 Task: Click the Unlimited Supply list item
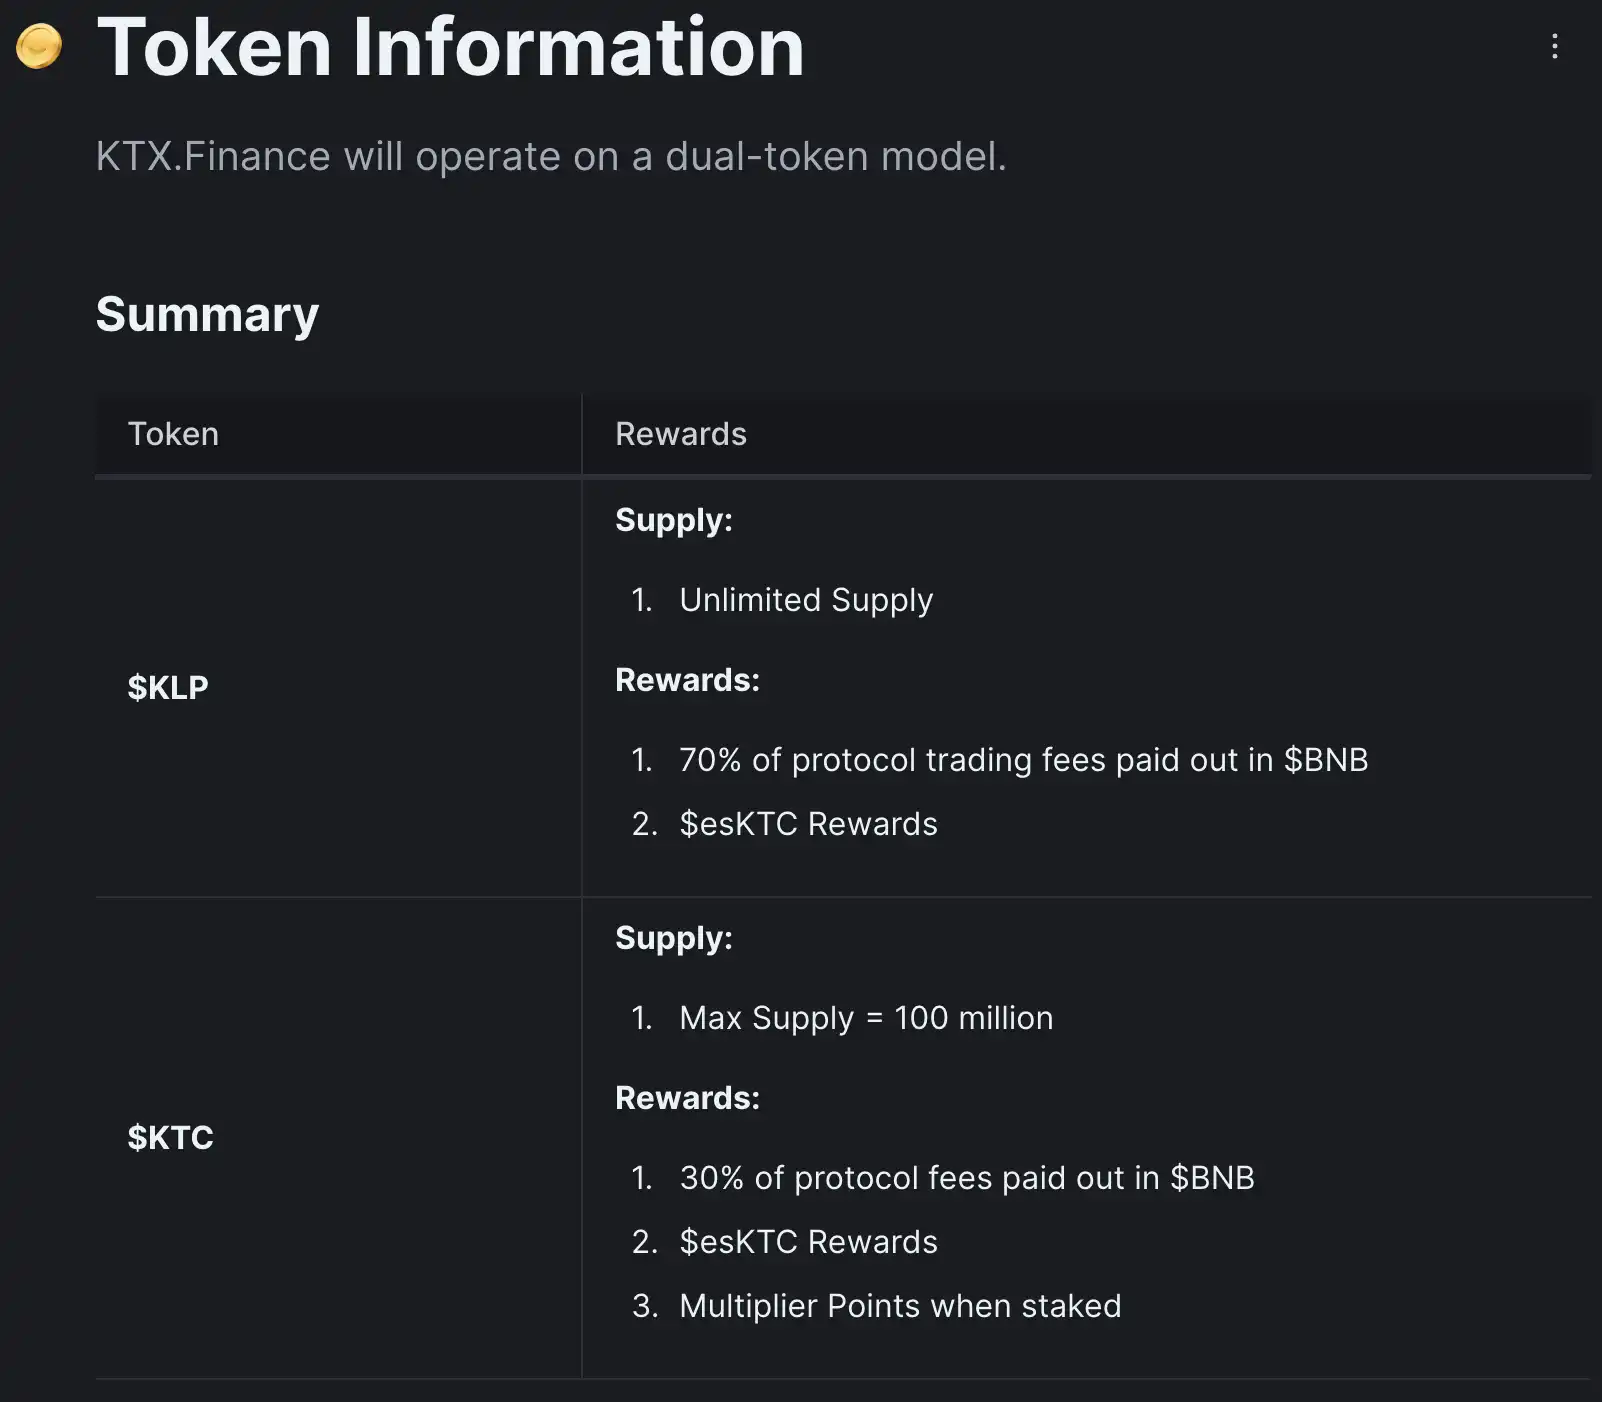click(x=806, y=600)
